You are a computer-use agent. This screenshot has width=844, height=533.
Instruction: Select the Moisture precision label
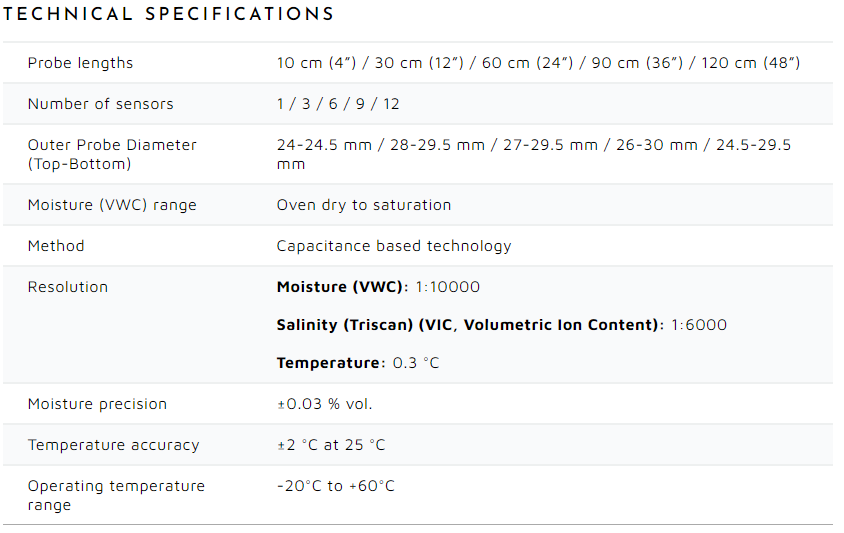click(x=97, y=405)
